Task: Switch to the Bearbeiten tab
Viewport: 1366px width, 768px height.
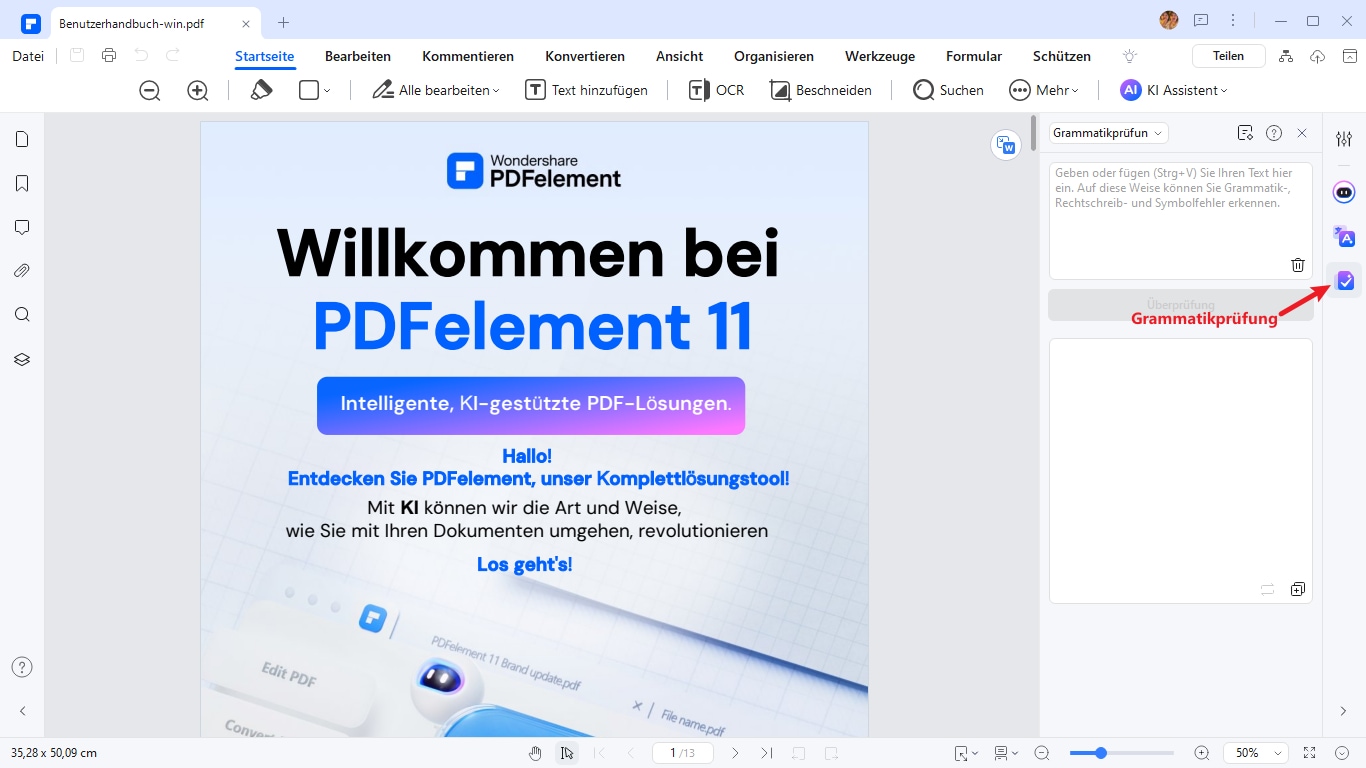Action: (x=358, y=56)
